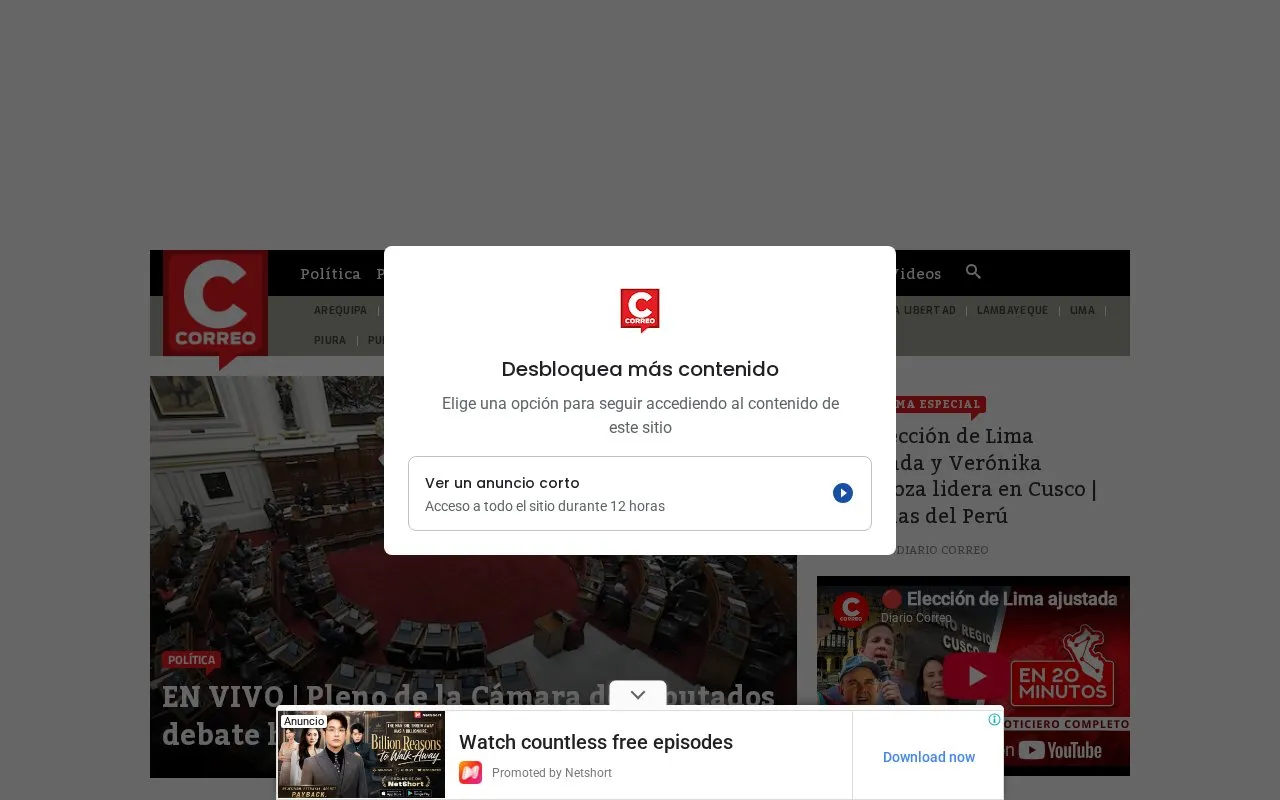Click Netshort app icon in ad
The image size is (1280, 800).
(470, 773)
